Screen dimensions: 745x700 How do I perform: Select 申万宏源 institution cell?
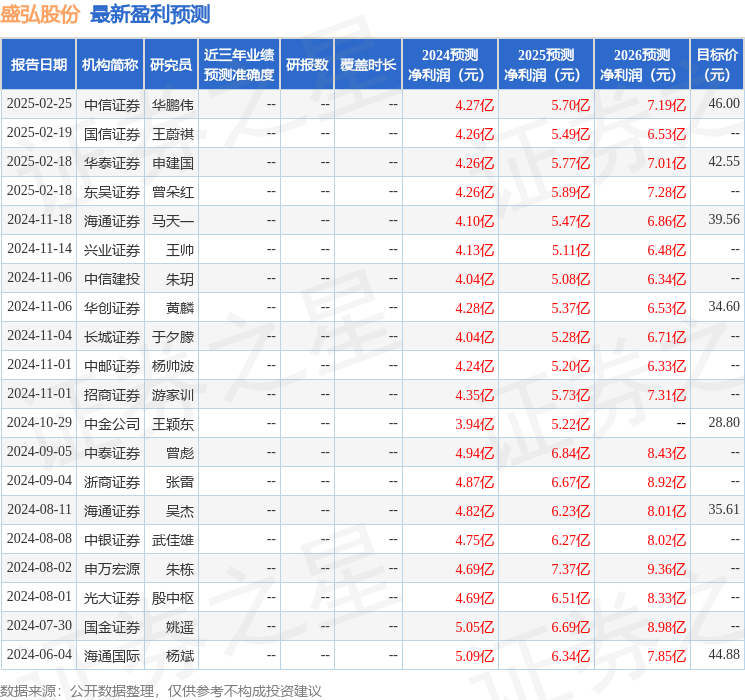(112, 568)
